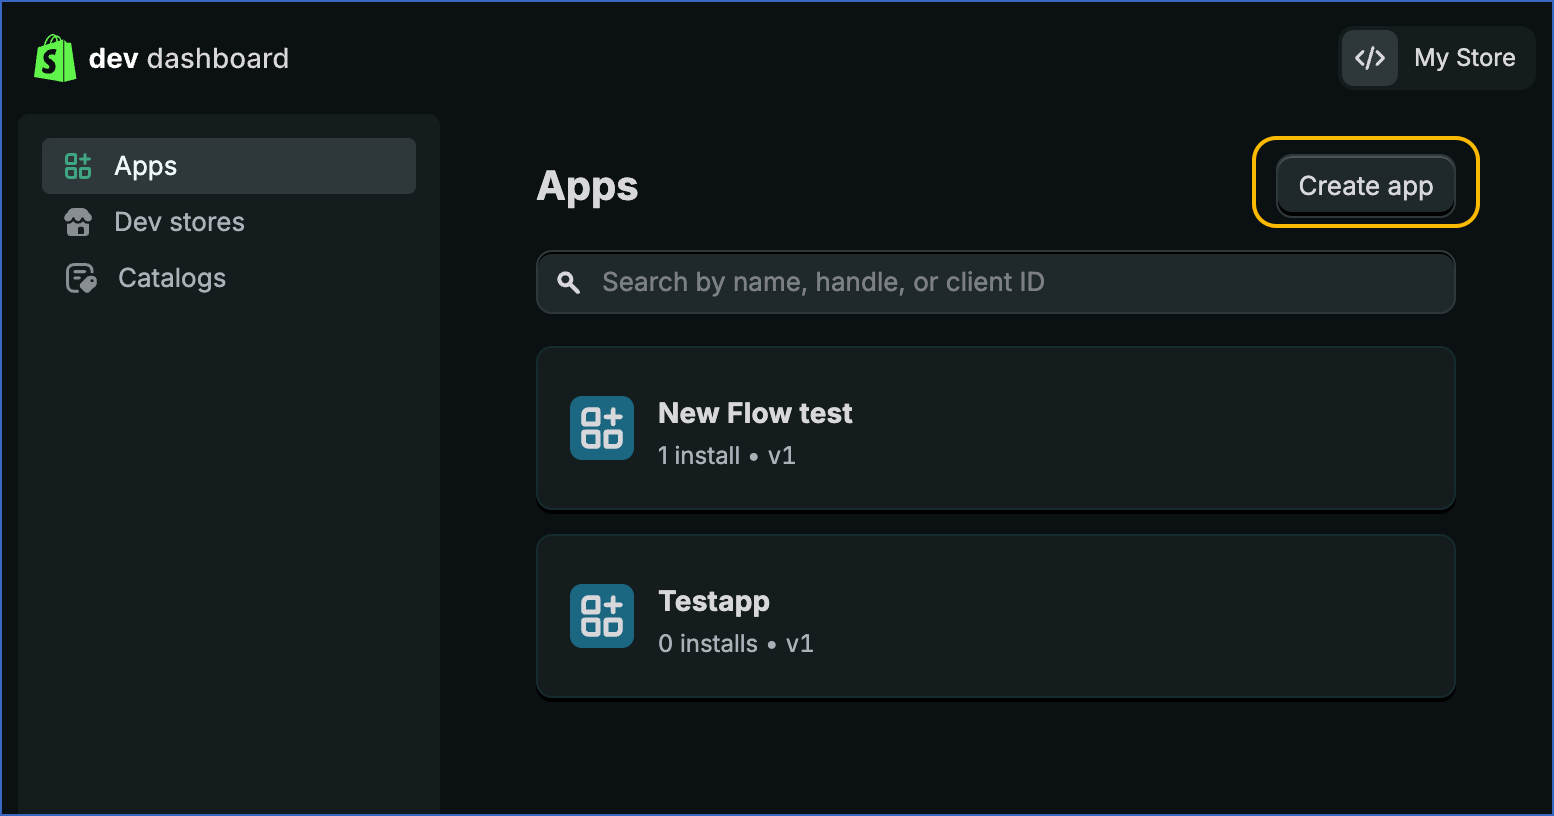The image size is (1554, 816).
Task: Click the code brackets icon beside My Store
Action: tap(1369, 57)
